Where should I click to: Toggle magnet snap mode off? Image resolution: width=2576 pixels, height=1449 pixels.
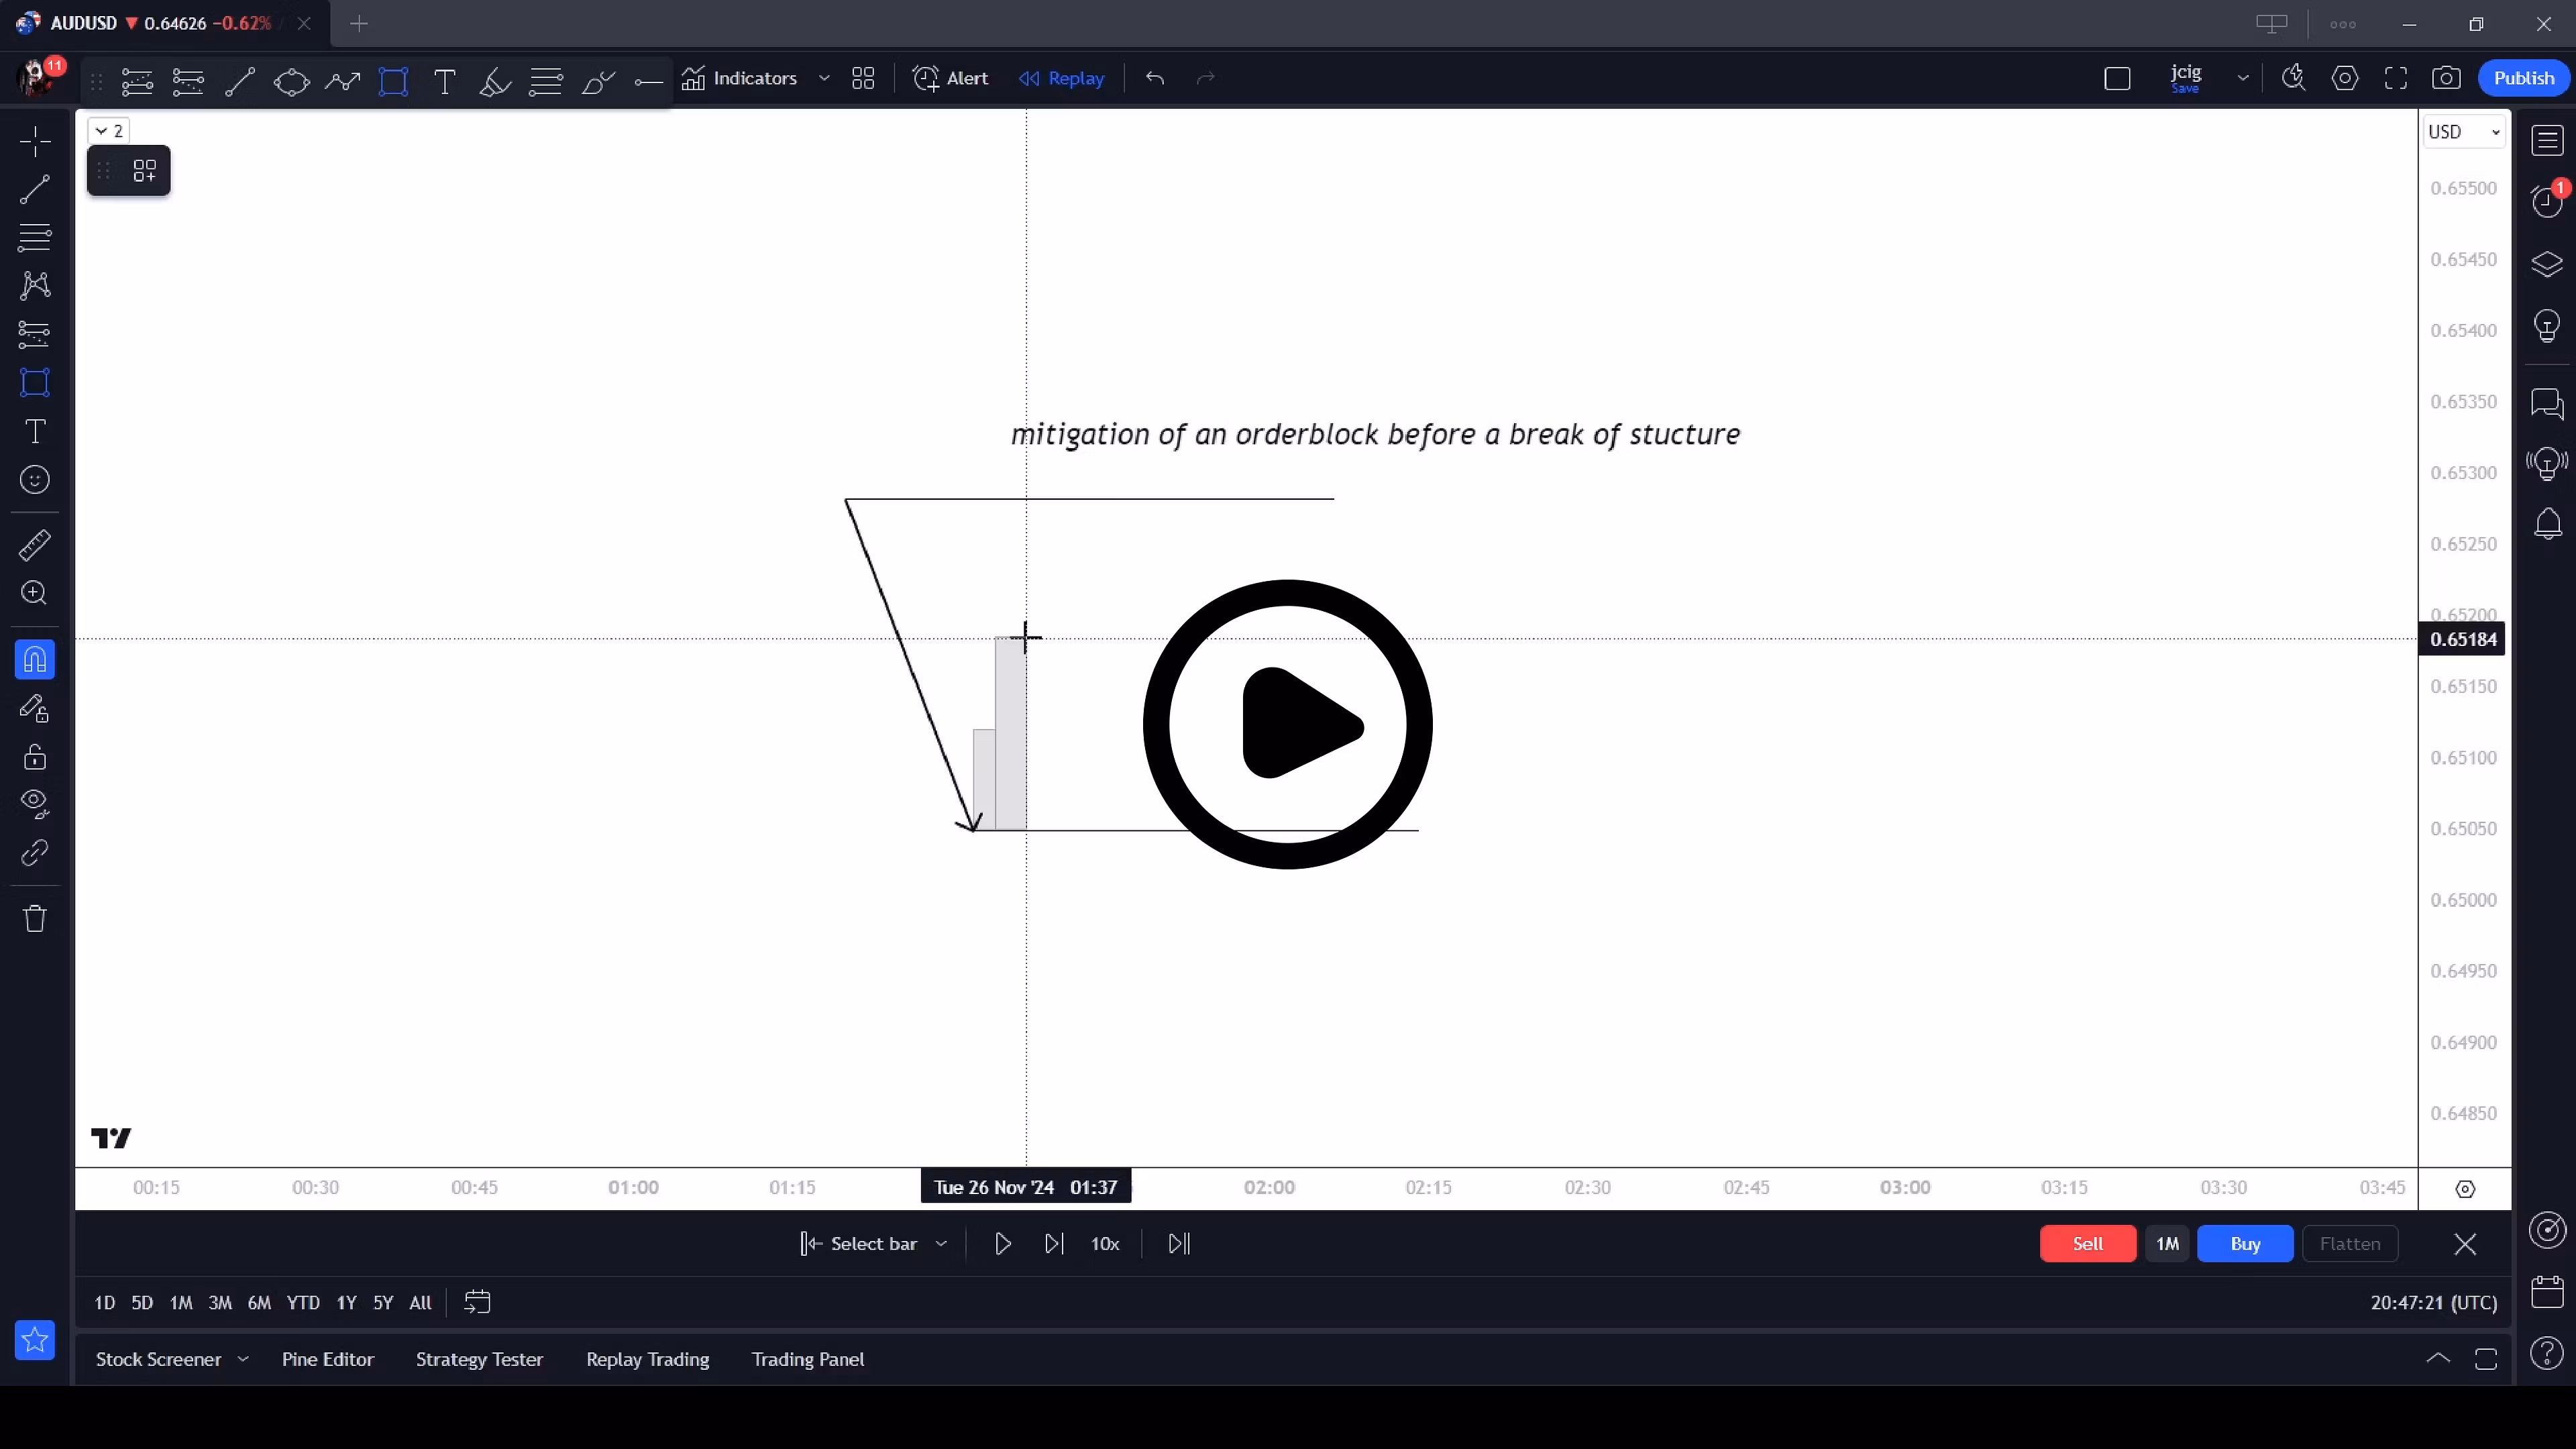coord(35,659)
